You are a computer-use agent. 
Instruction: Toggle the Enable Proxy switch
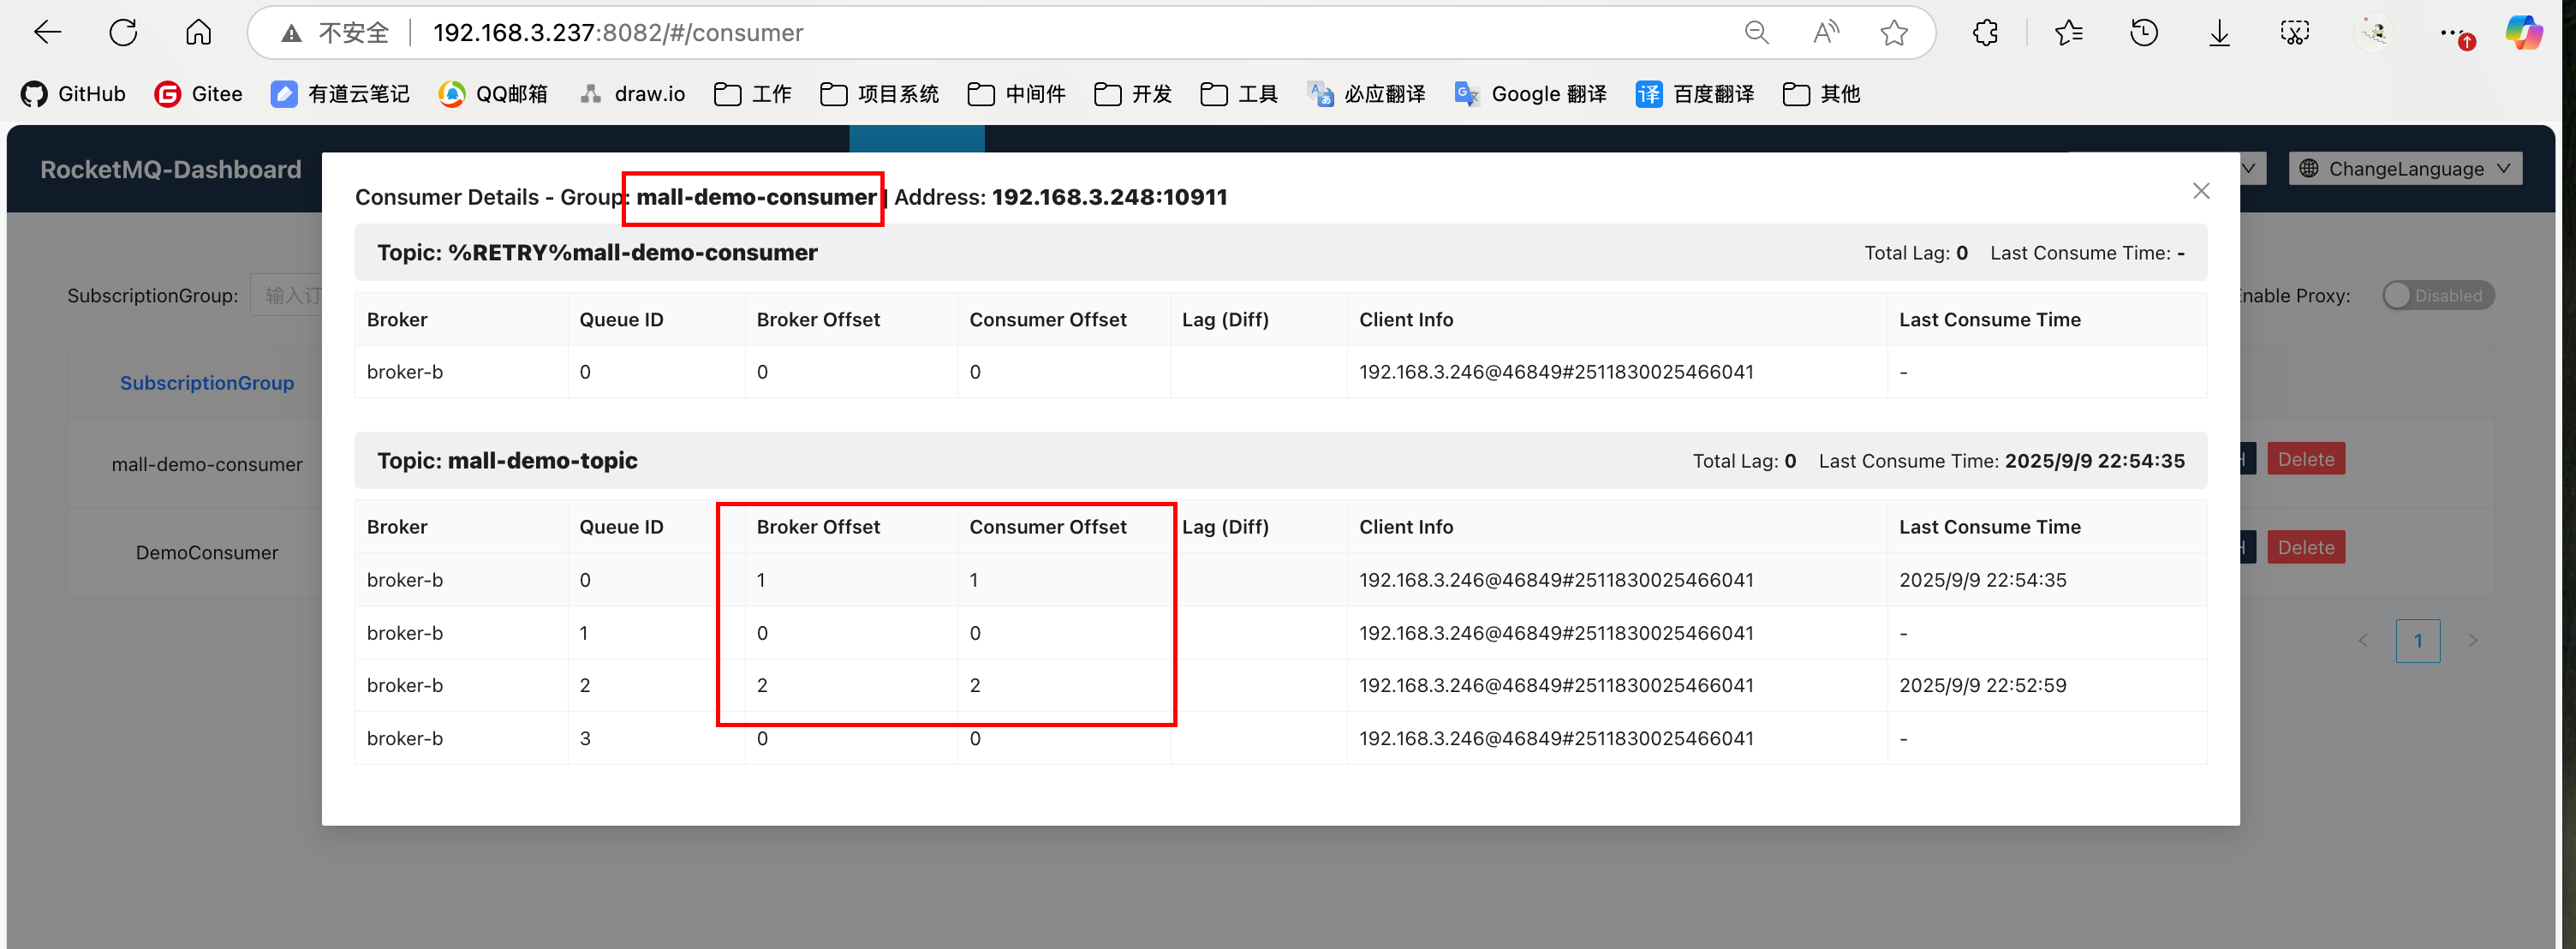pos(2437,295)
